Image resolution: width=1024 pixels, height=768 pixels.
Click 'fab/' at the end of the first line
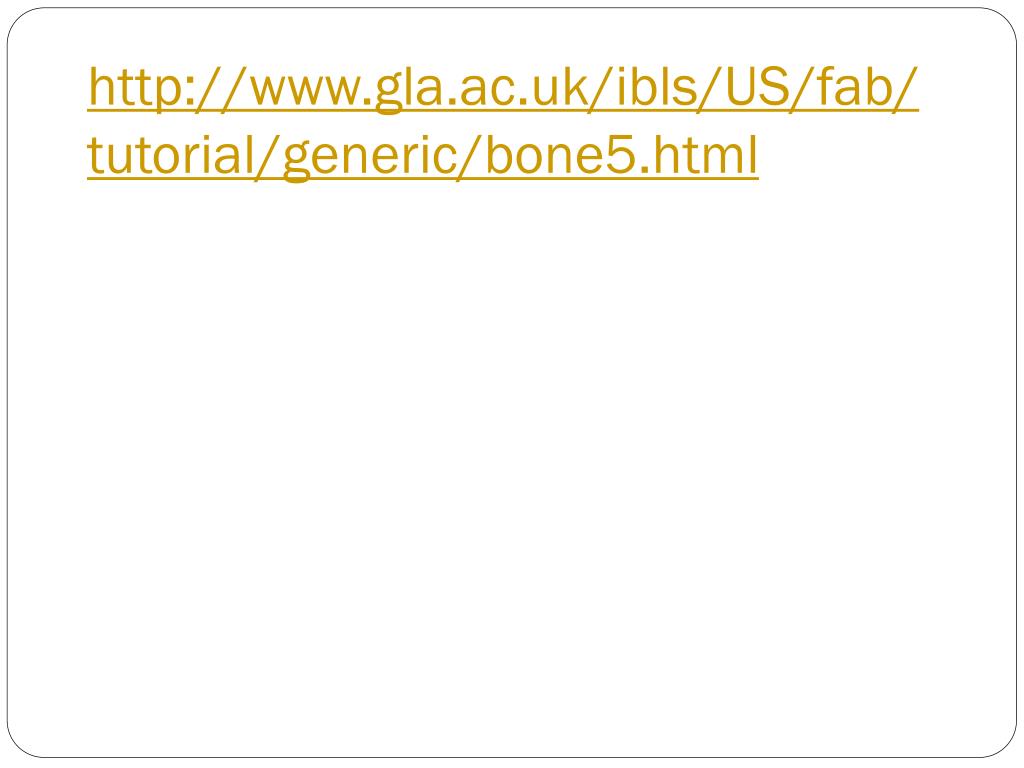[867, 88]
